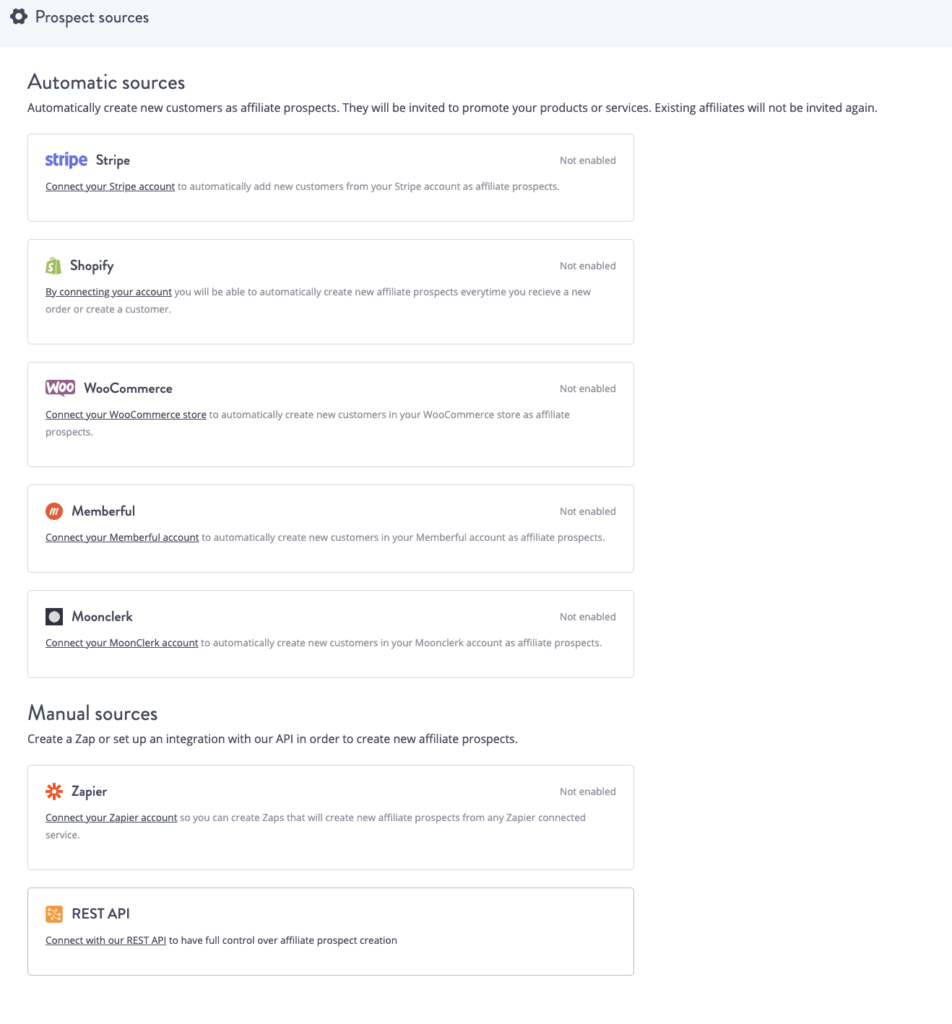Screen dimensions: 952x1024
Task: Click Not enabled status next to Zapier
Action: click(x=588, y=791)
